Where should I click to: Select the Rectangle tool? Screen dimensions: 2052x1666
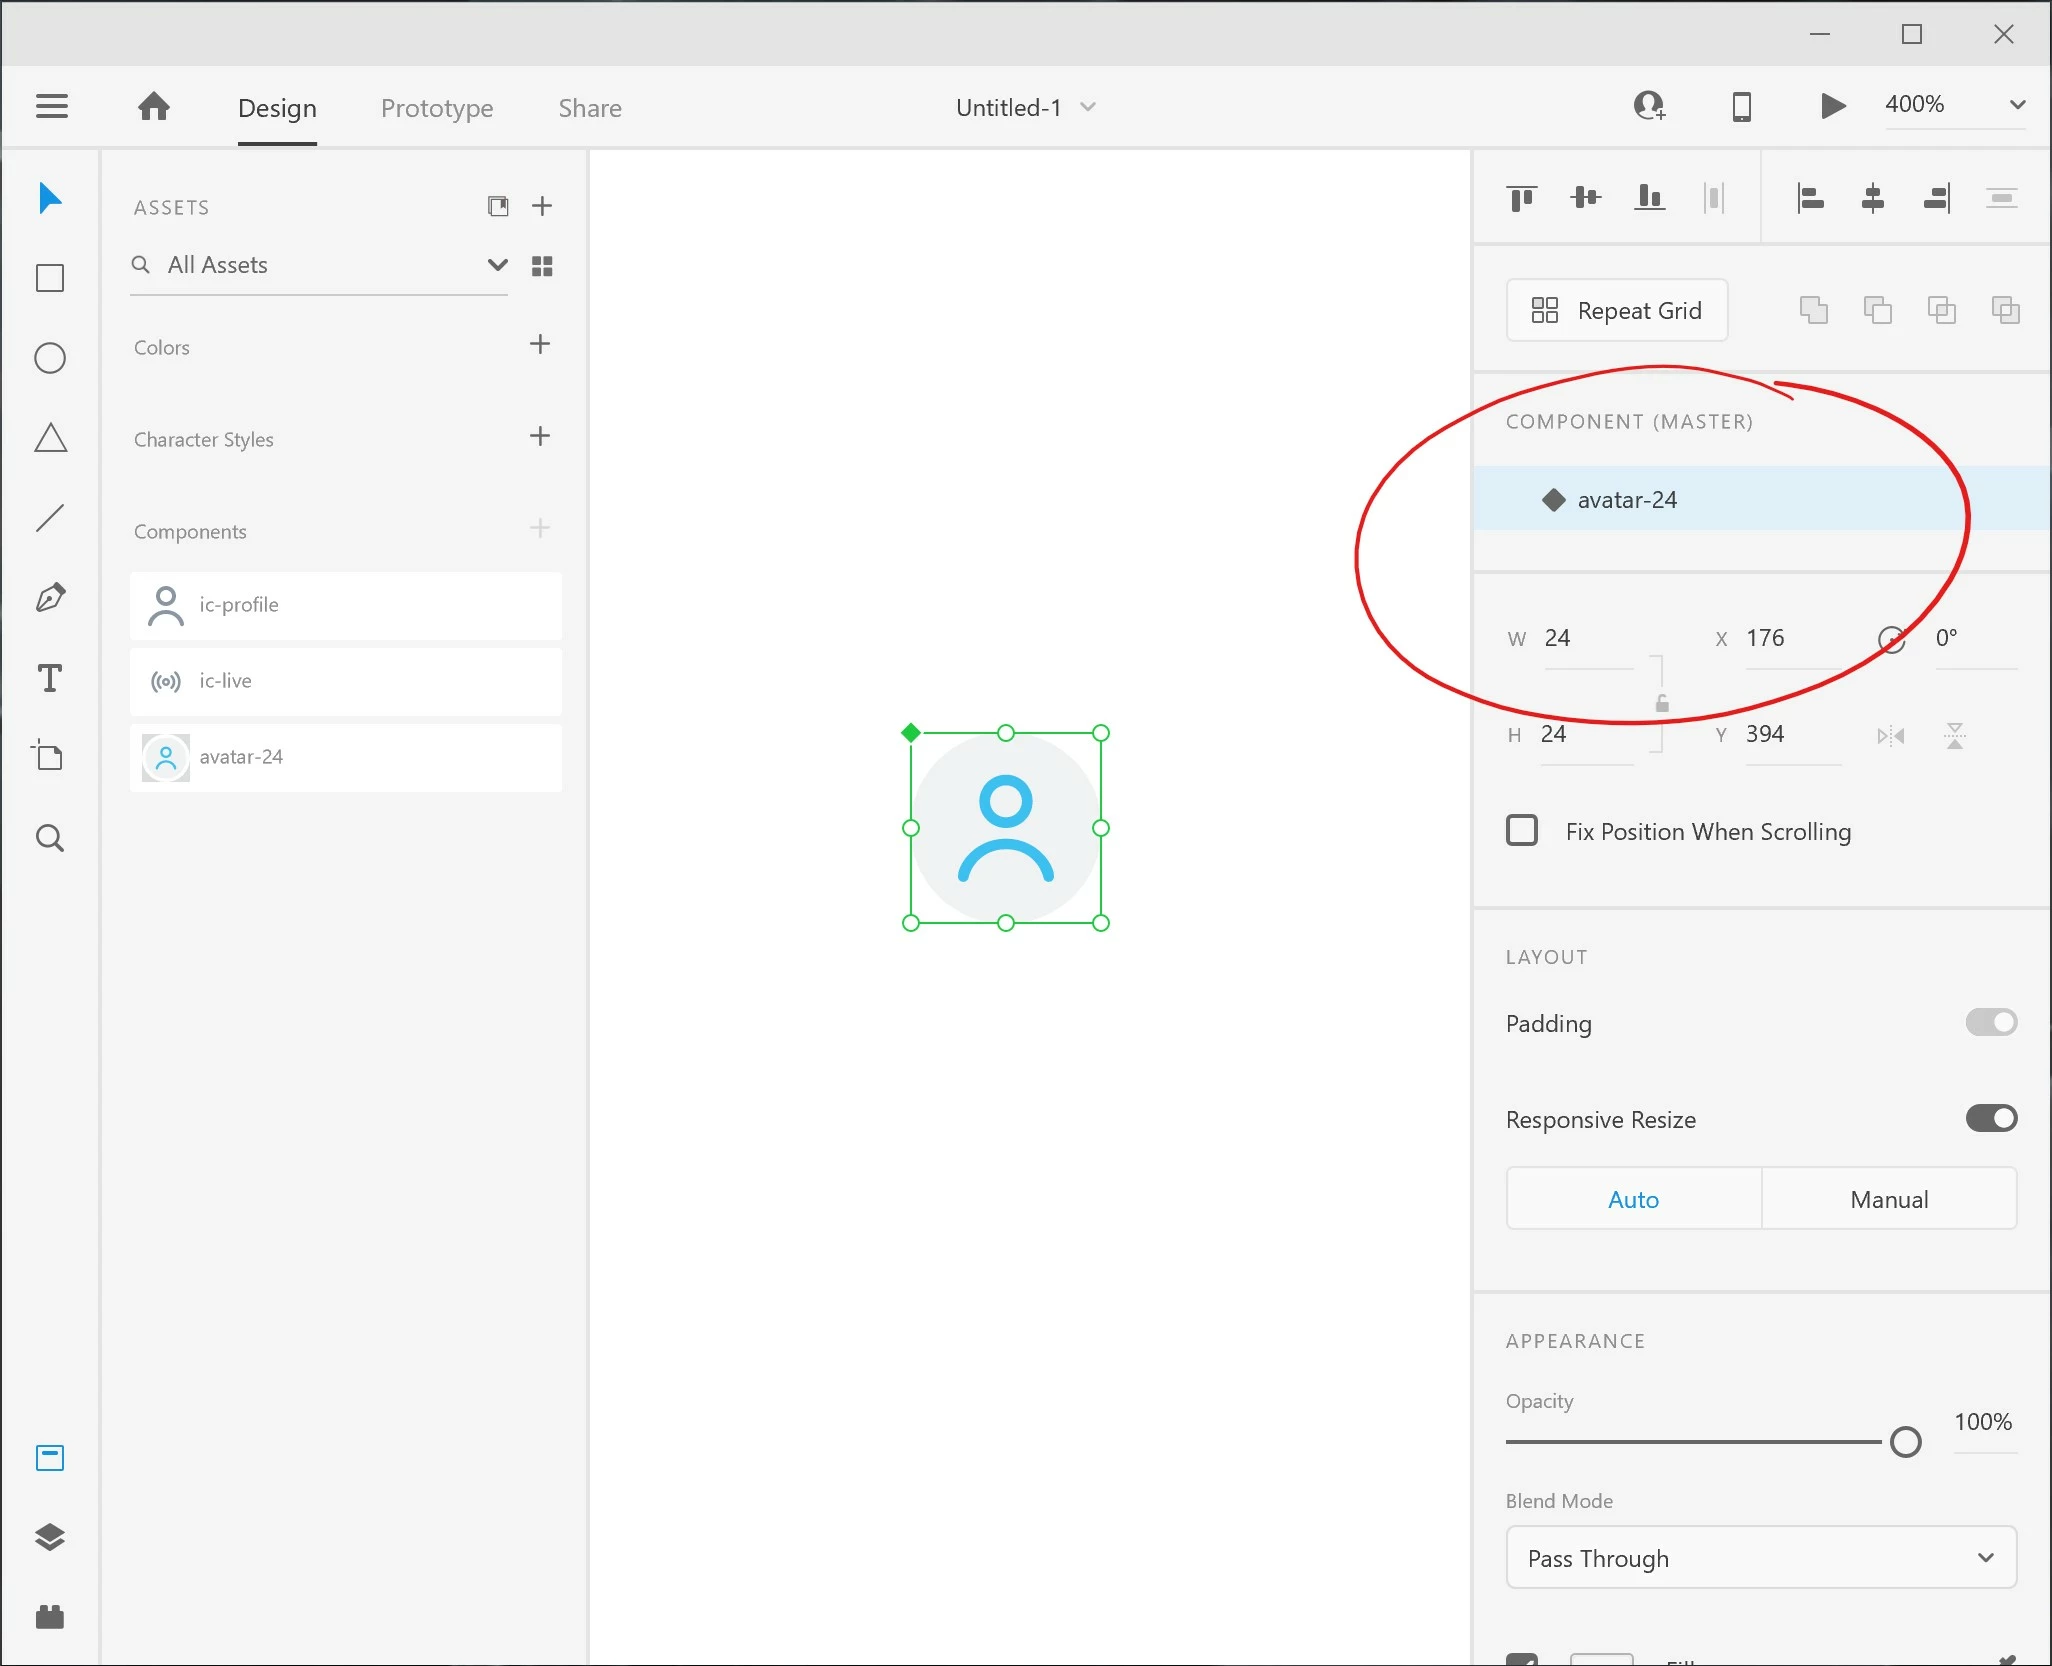coord(50,278)
